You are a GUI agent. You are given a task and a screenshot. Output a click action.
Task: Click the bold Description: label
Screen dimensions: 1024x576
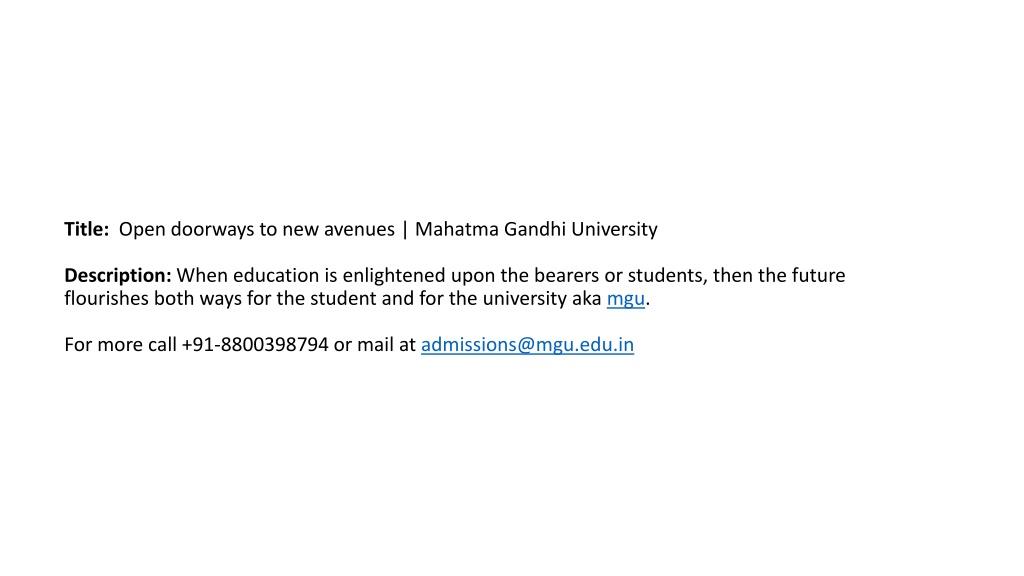point(118,276)
